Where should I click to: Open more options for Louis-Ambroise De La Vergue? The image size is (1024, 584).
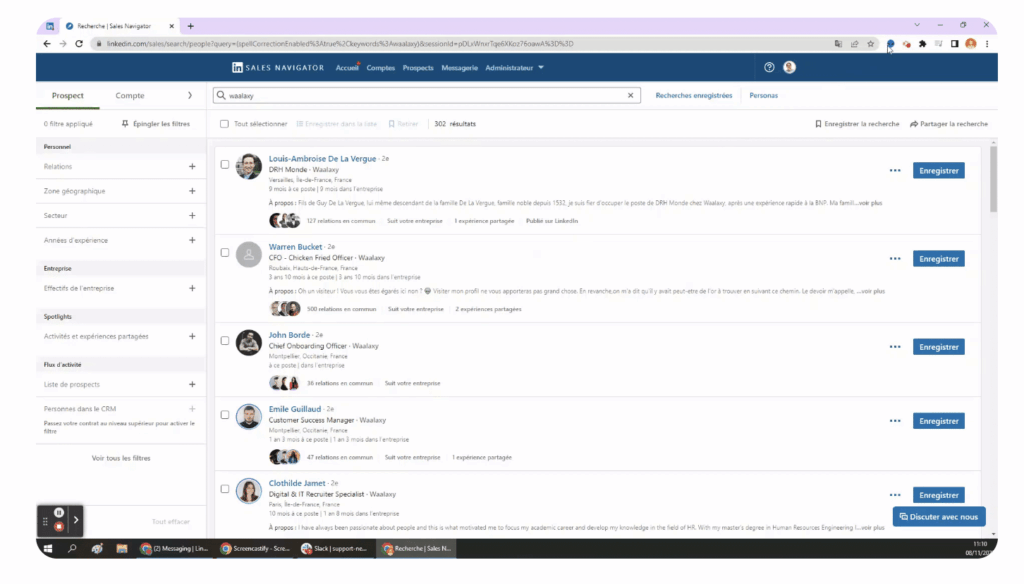(895, 171)
